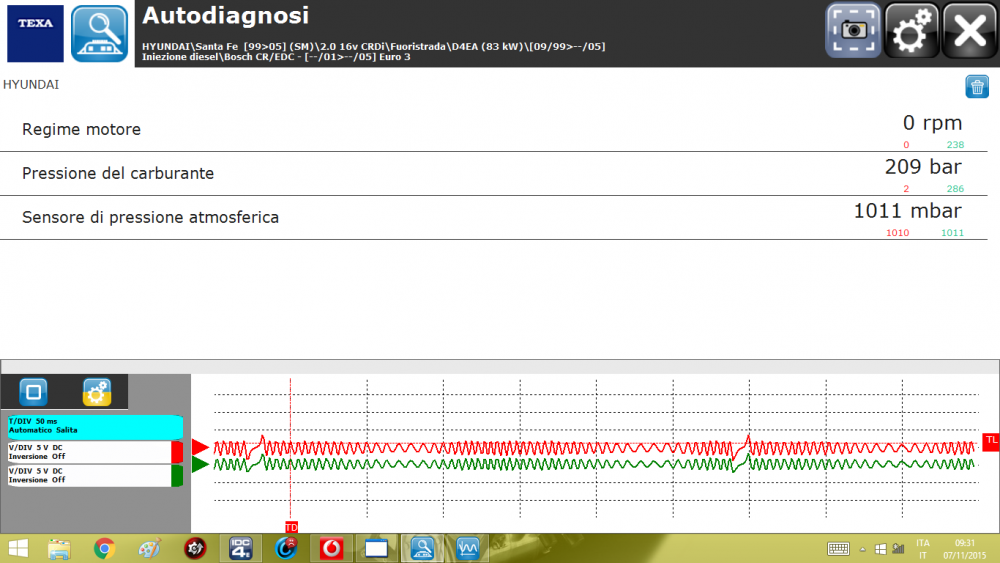This screenshot has width=1000, height=563.
Task: Select the T/DIV 50 ms timebase panel
Action: (x=94, y=427)
